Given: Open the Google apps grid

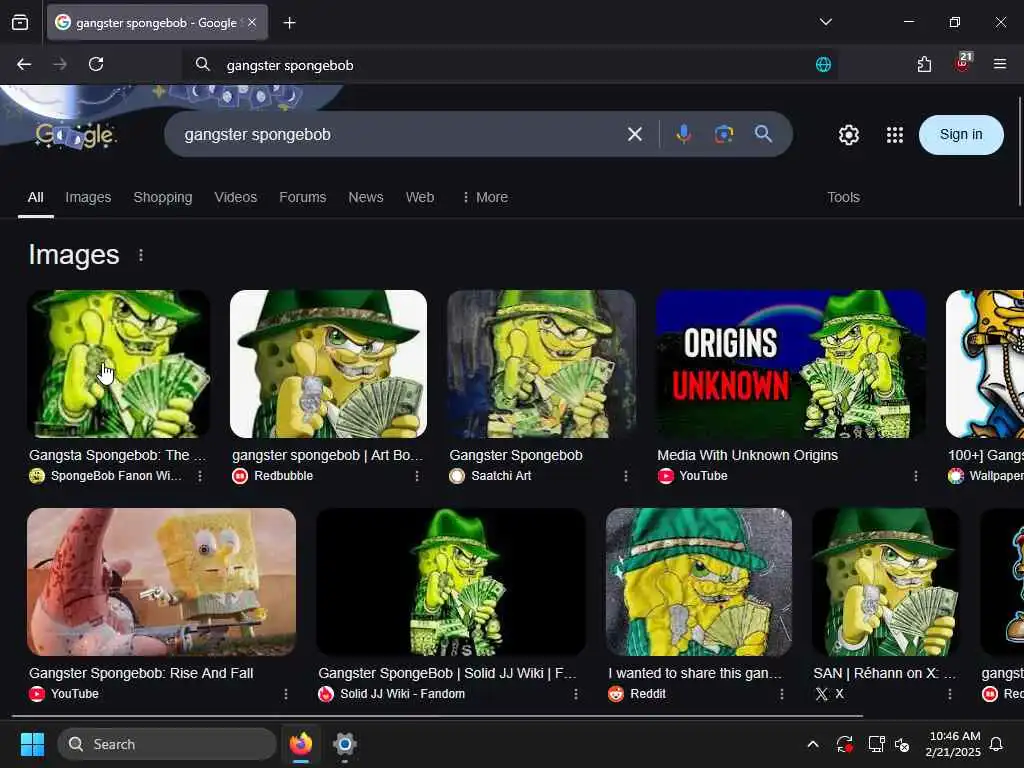Looking at the screenshot, I should 895,135.
